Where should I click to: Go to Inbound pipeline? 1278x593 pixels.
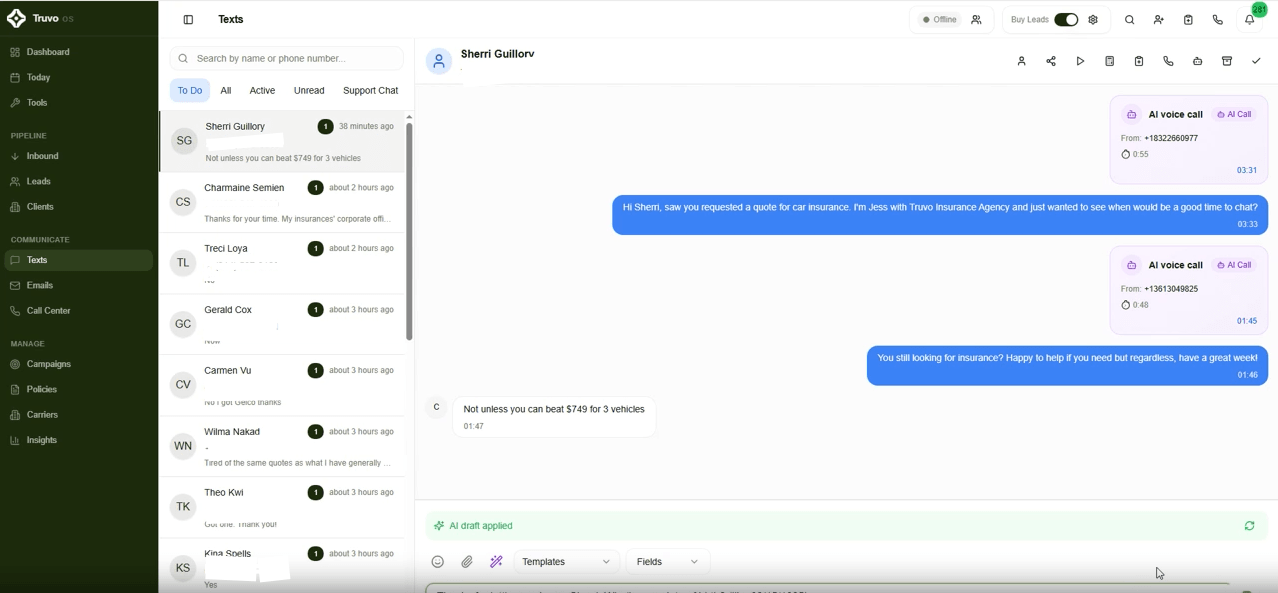[78, 156]
